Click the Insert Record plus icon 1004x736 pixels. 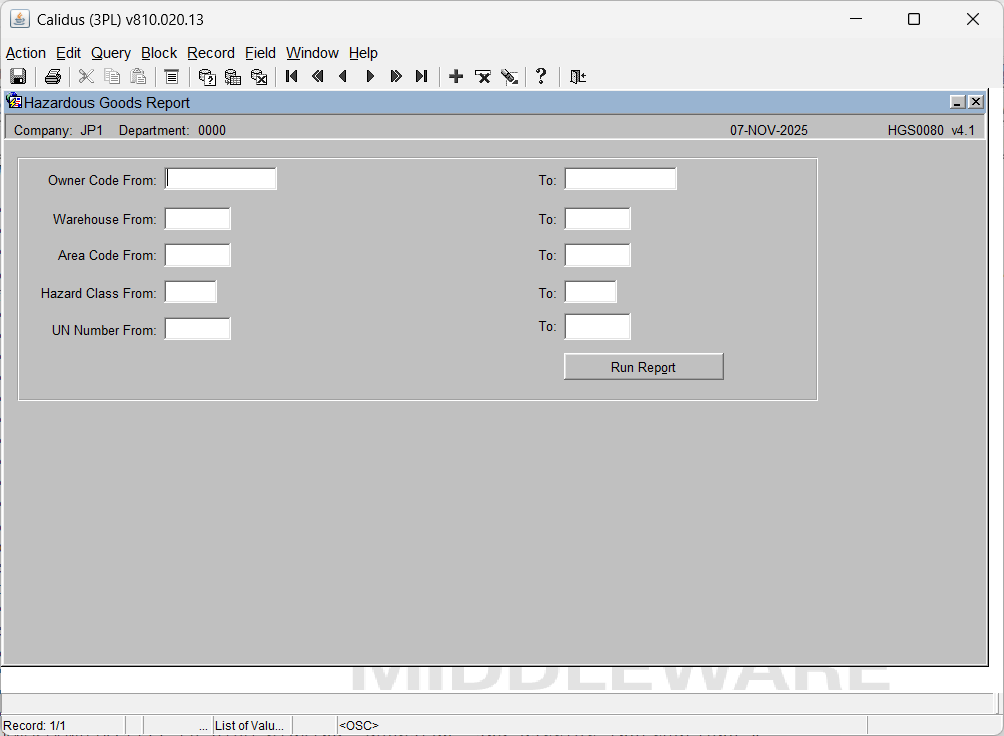(x=456, y=77)
